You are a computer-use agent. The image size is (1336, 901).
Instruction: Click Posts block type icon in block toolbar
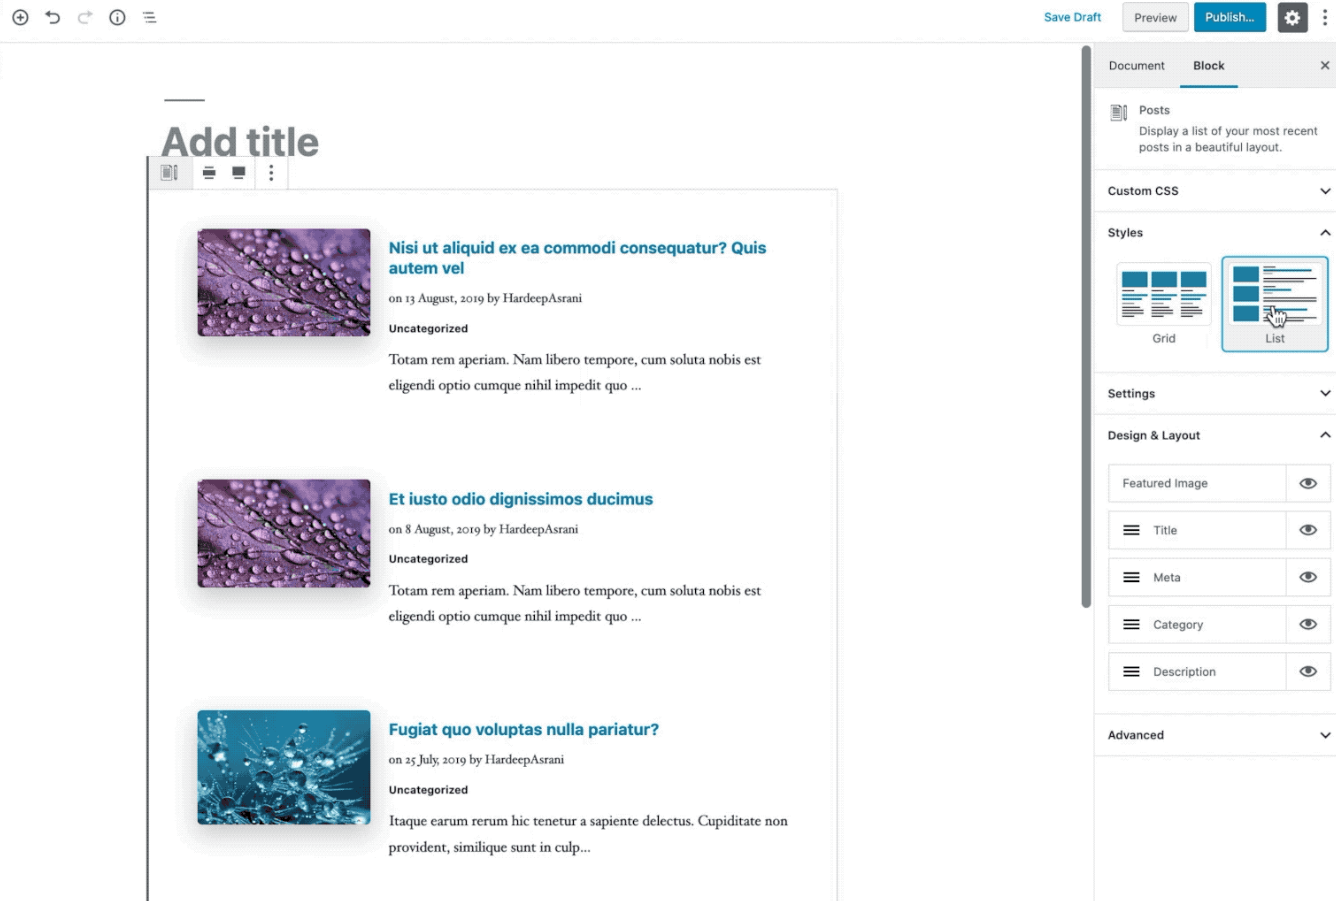pos(169,173)
